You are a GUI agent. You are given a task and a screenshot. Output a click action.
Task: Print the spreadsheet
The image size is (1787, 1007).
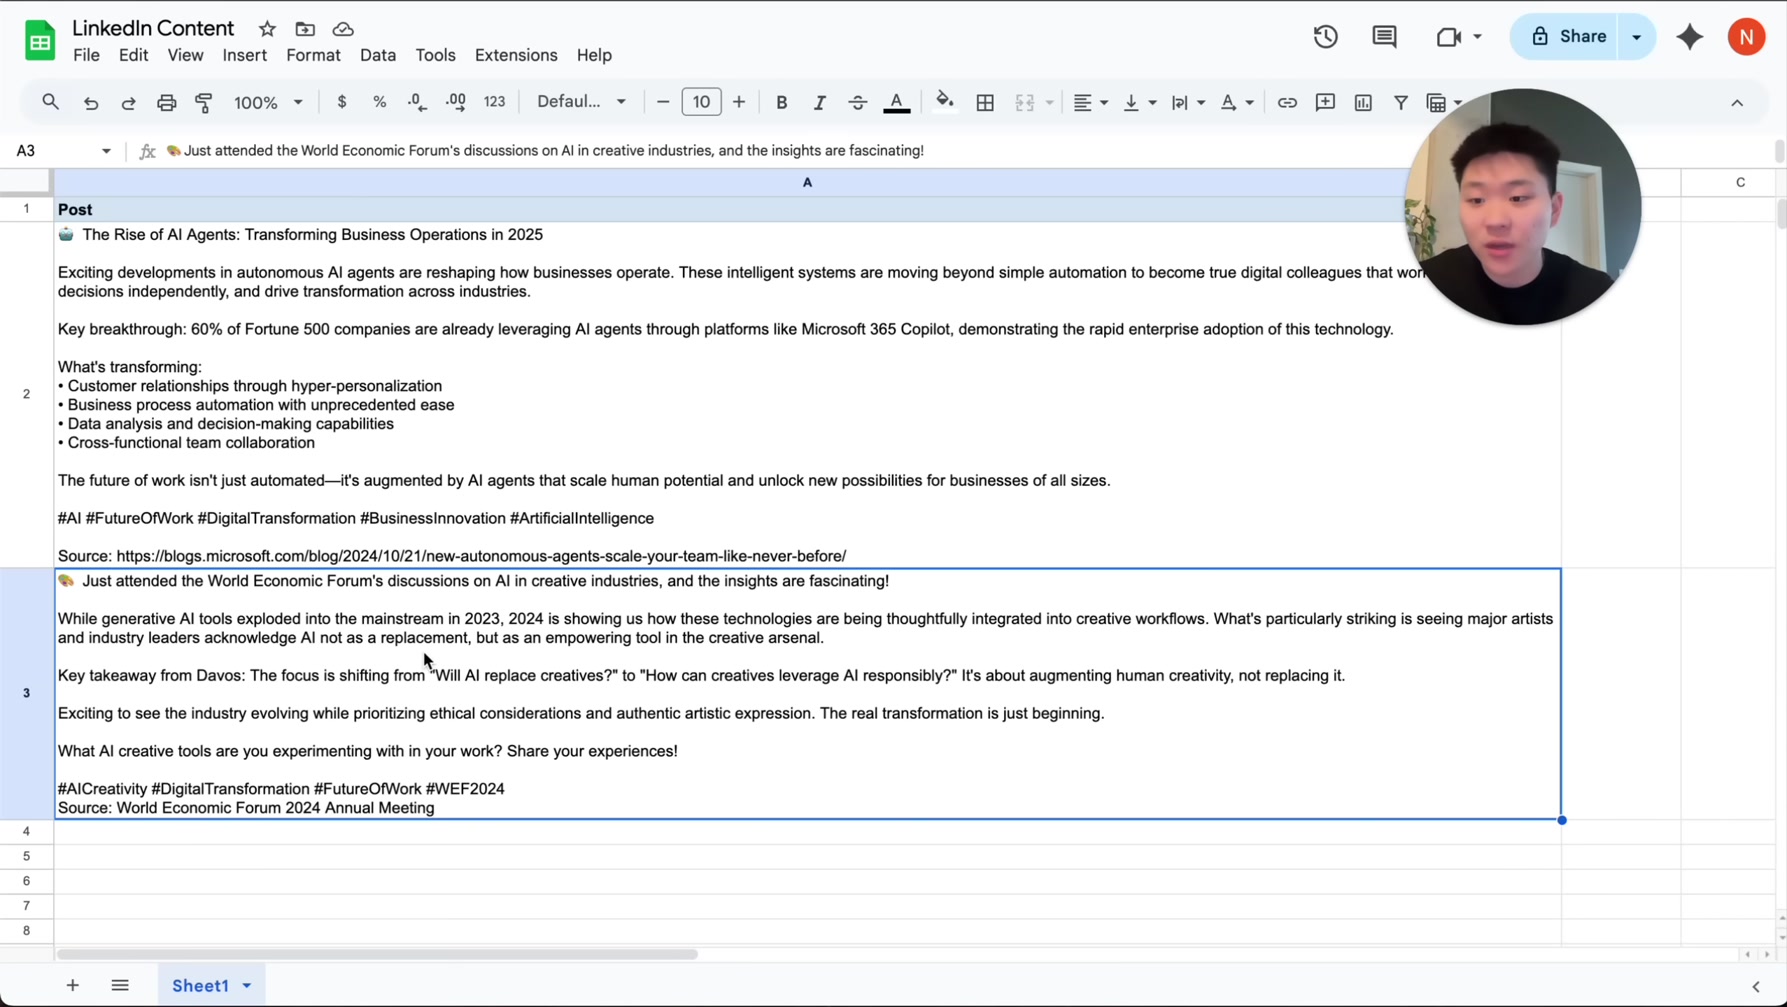click(x=166, y=102)
